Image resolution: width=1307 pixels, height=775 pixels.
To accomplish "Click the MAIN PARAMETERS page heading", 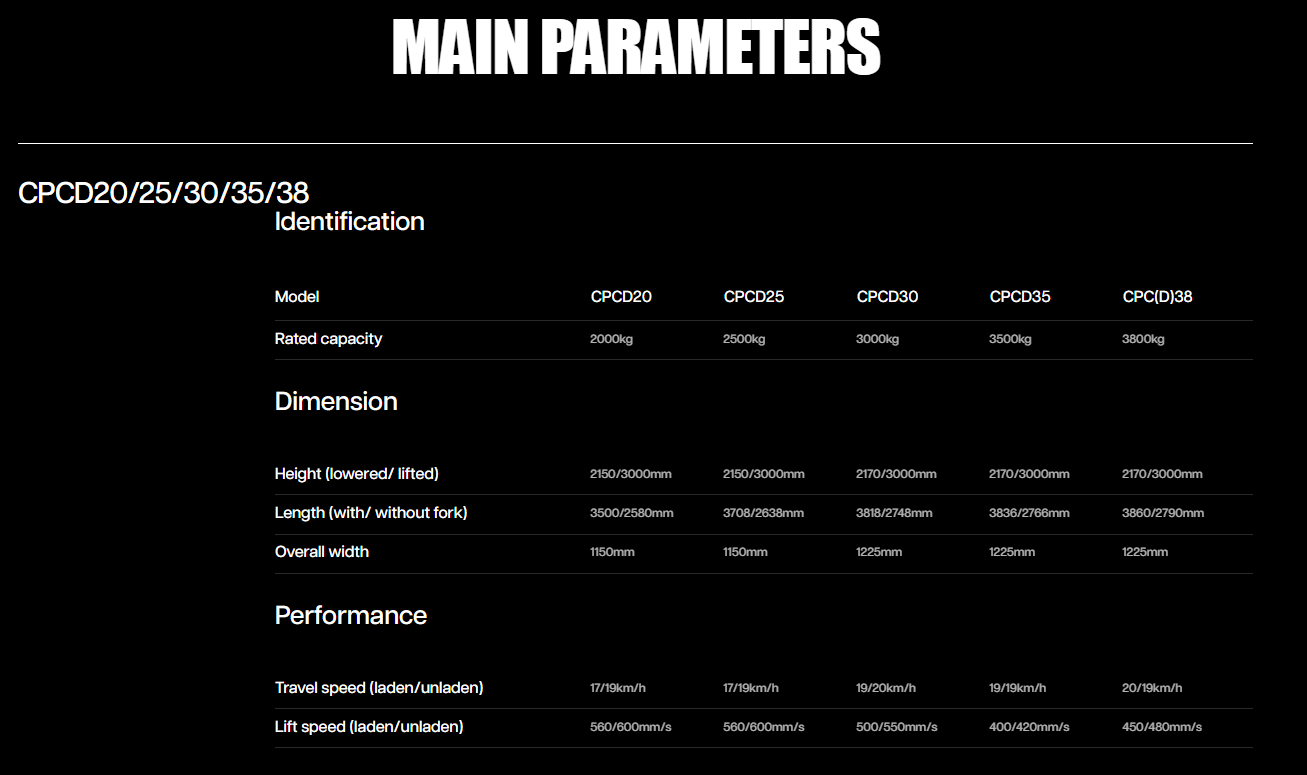I will coord(636,48).
